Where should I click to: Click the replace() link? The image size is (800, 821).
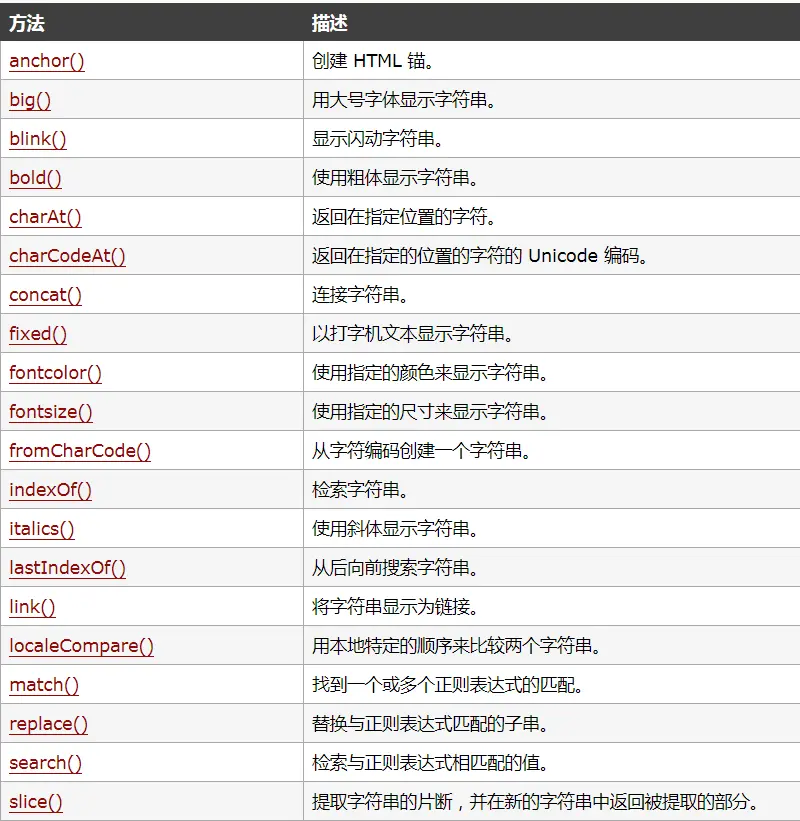click(x=48, y=724)
